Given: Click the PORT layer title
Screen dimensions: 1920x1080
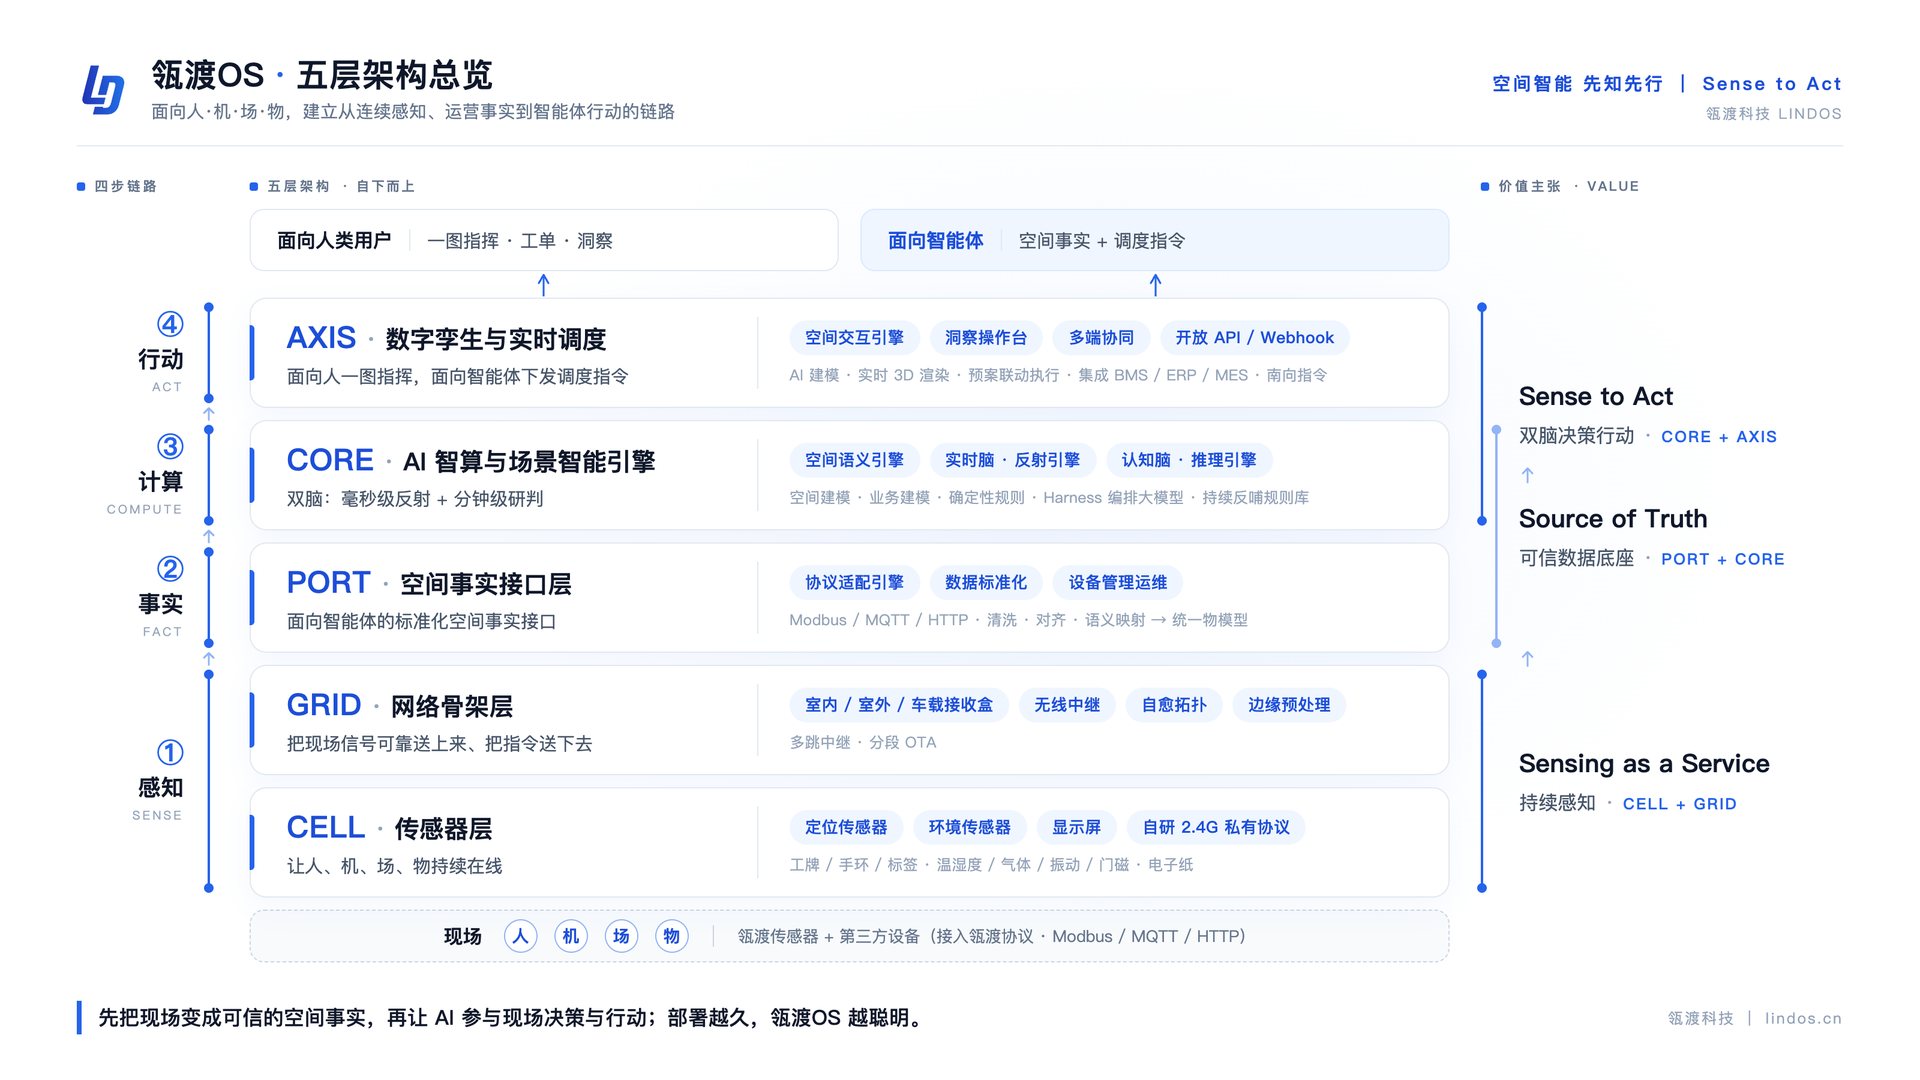Looking at the screenshot, I should (x=429, y=583).
